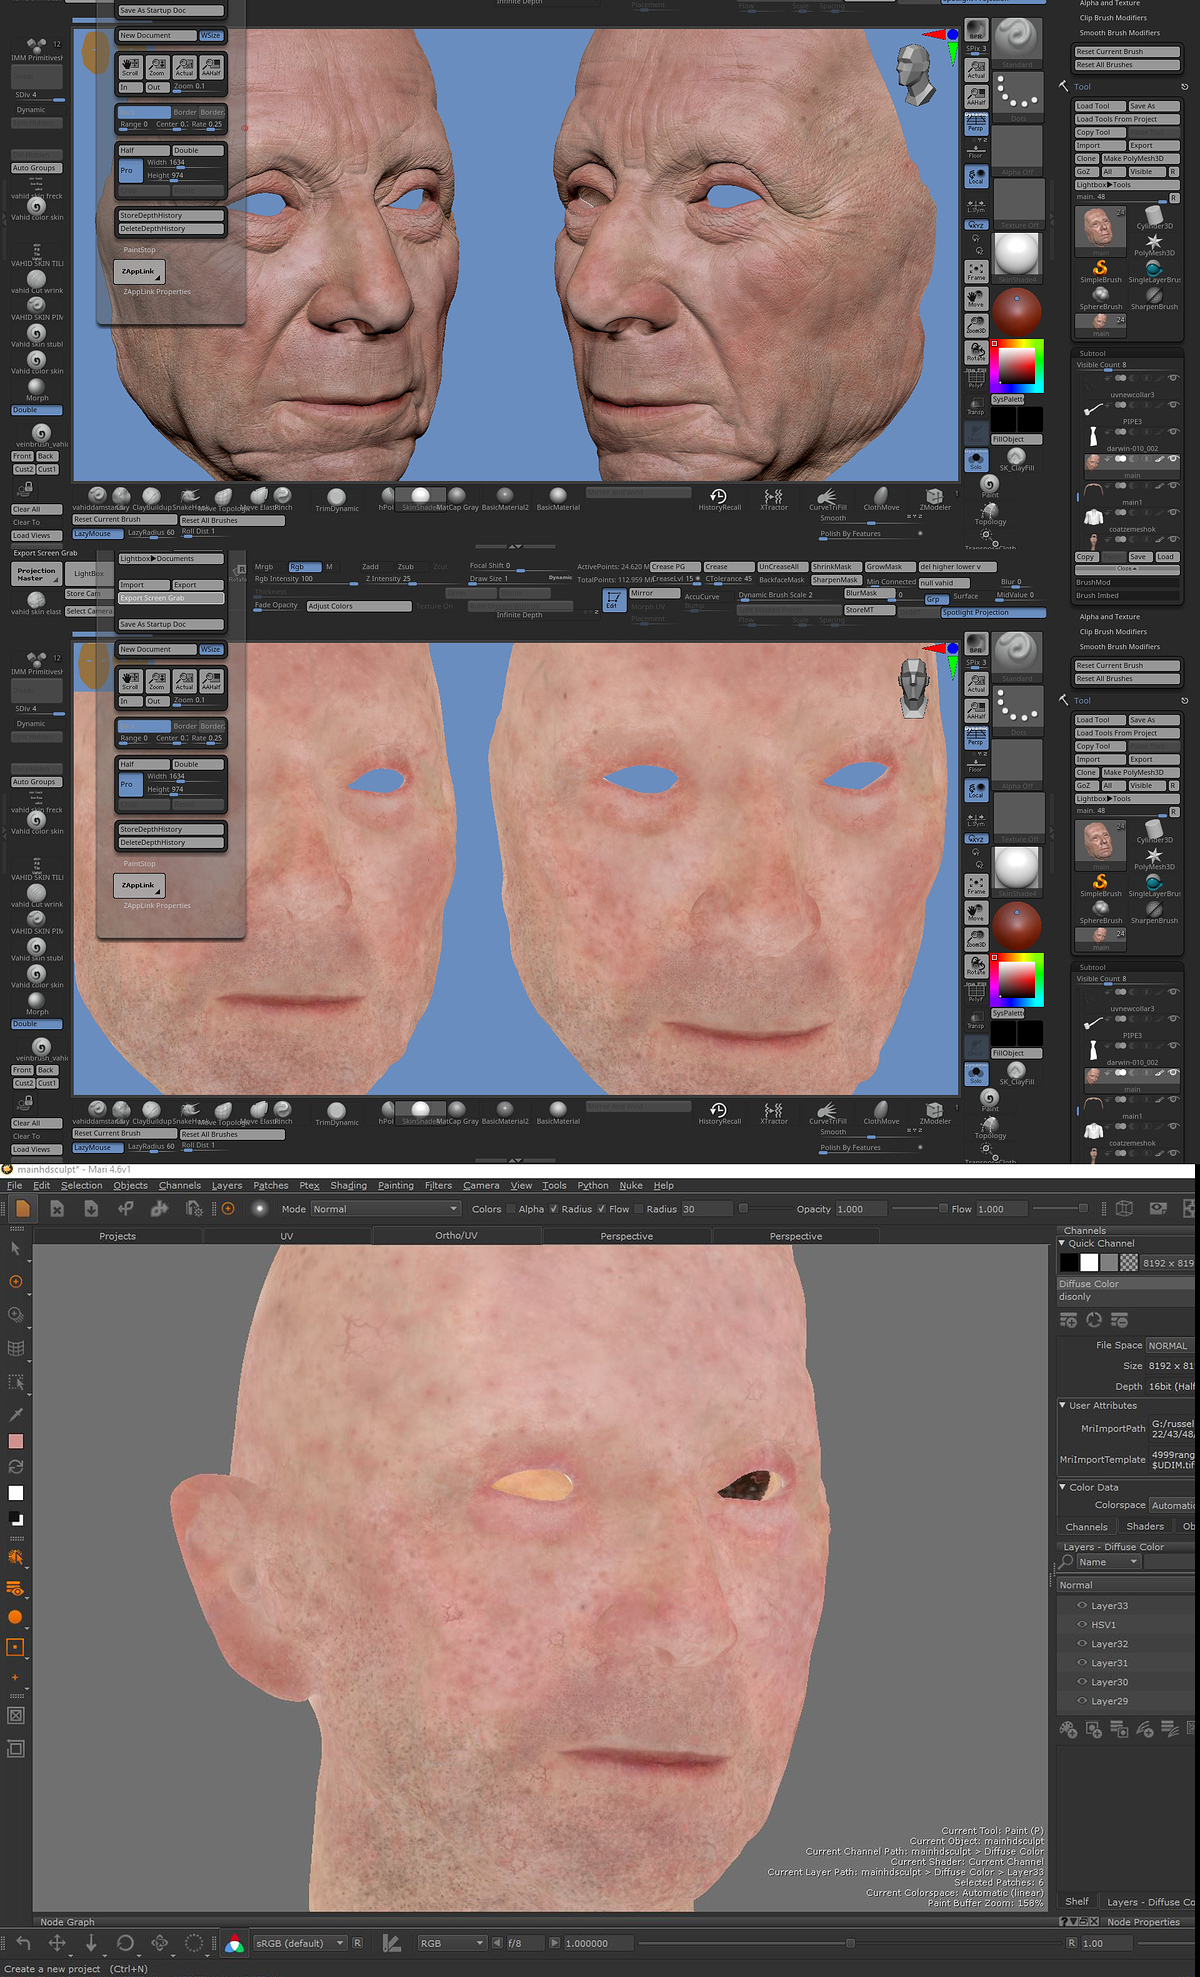Click the UnCreaseAll button

781,567
